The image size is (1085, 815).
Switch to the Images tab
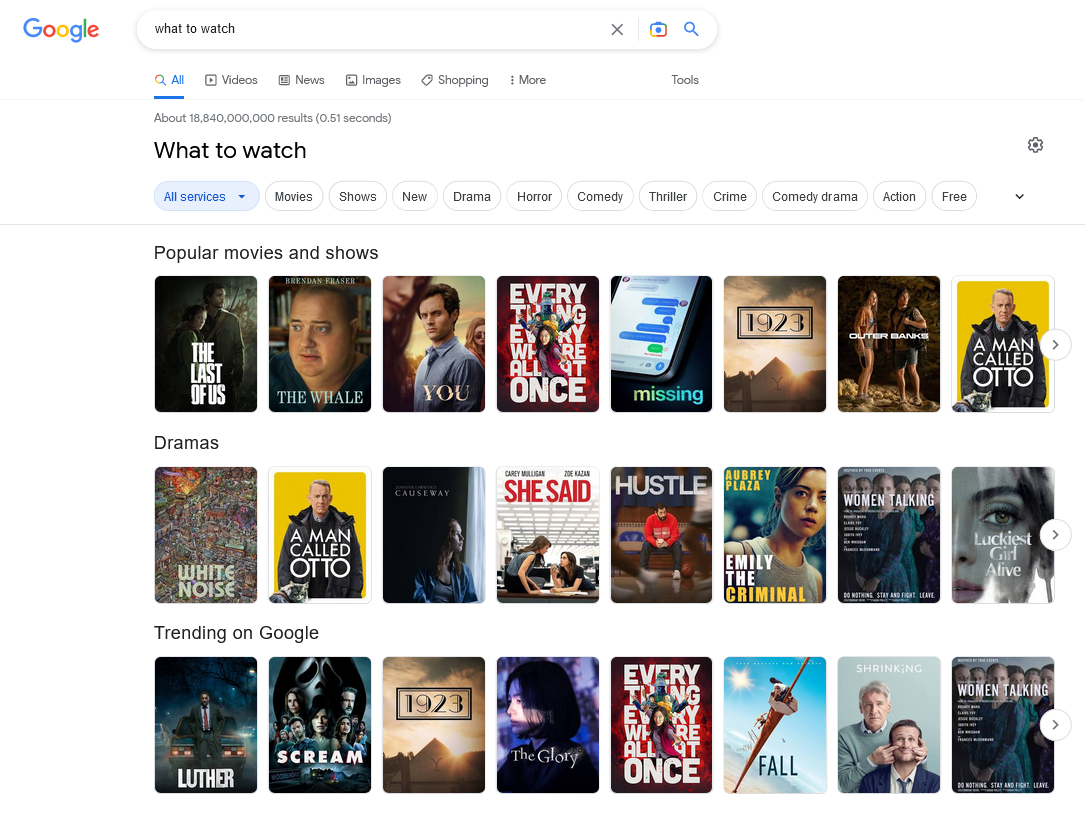click(x=373, y=80)
